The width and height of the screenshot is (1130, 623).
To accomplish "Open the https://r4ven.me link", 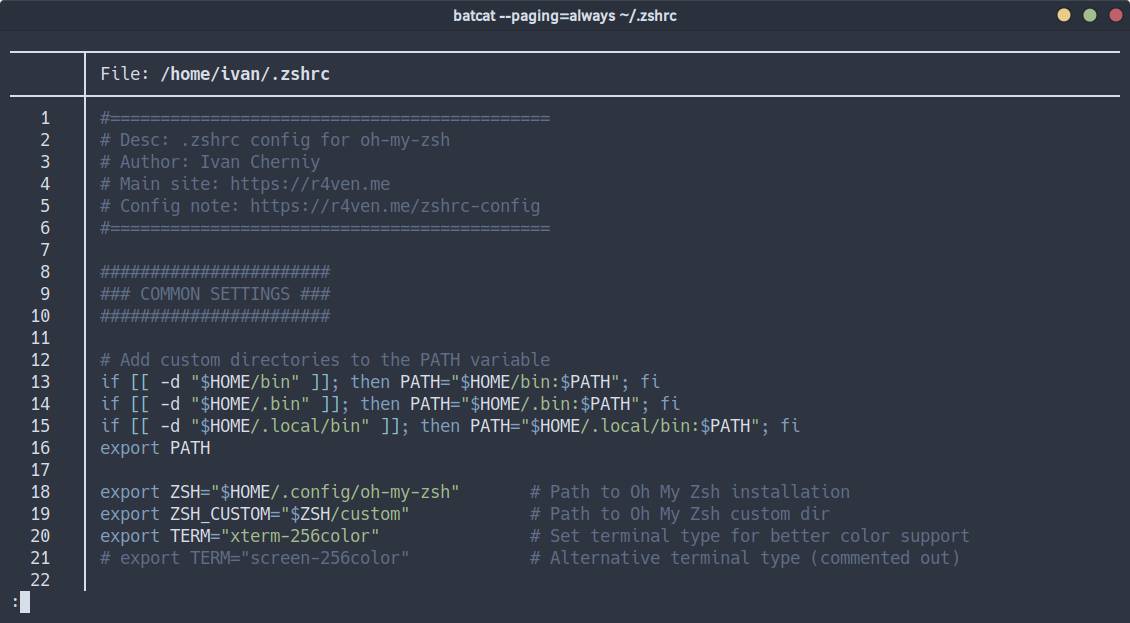I will (x=310, y=184).
